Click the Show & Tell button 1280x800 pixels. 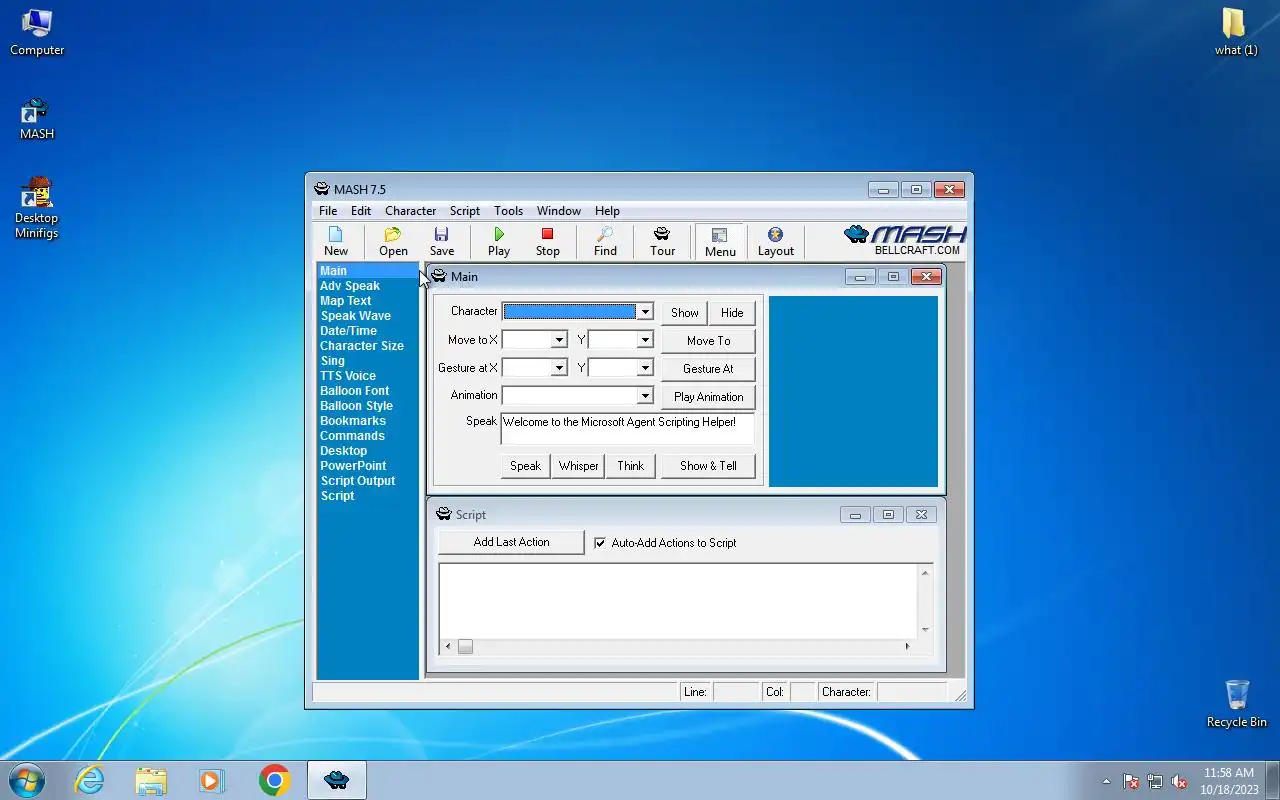pyautogui.click(x=708, y=466)
